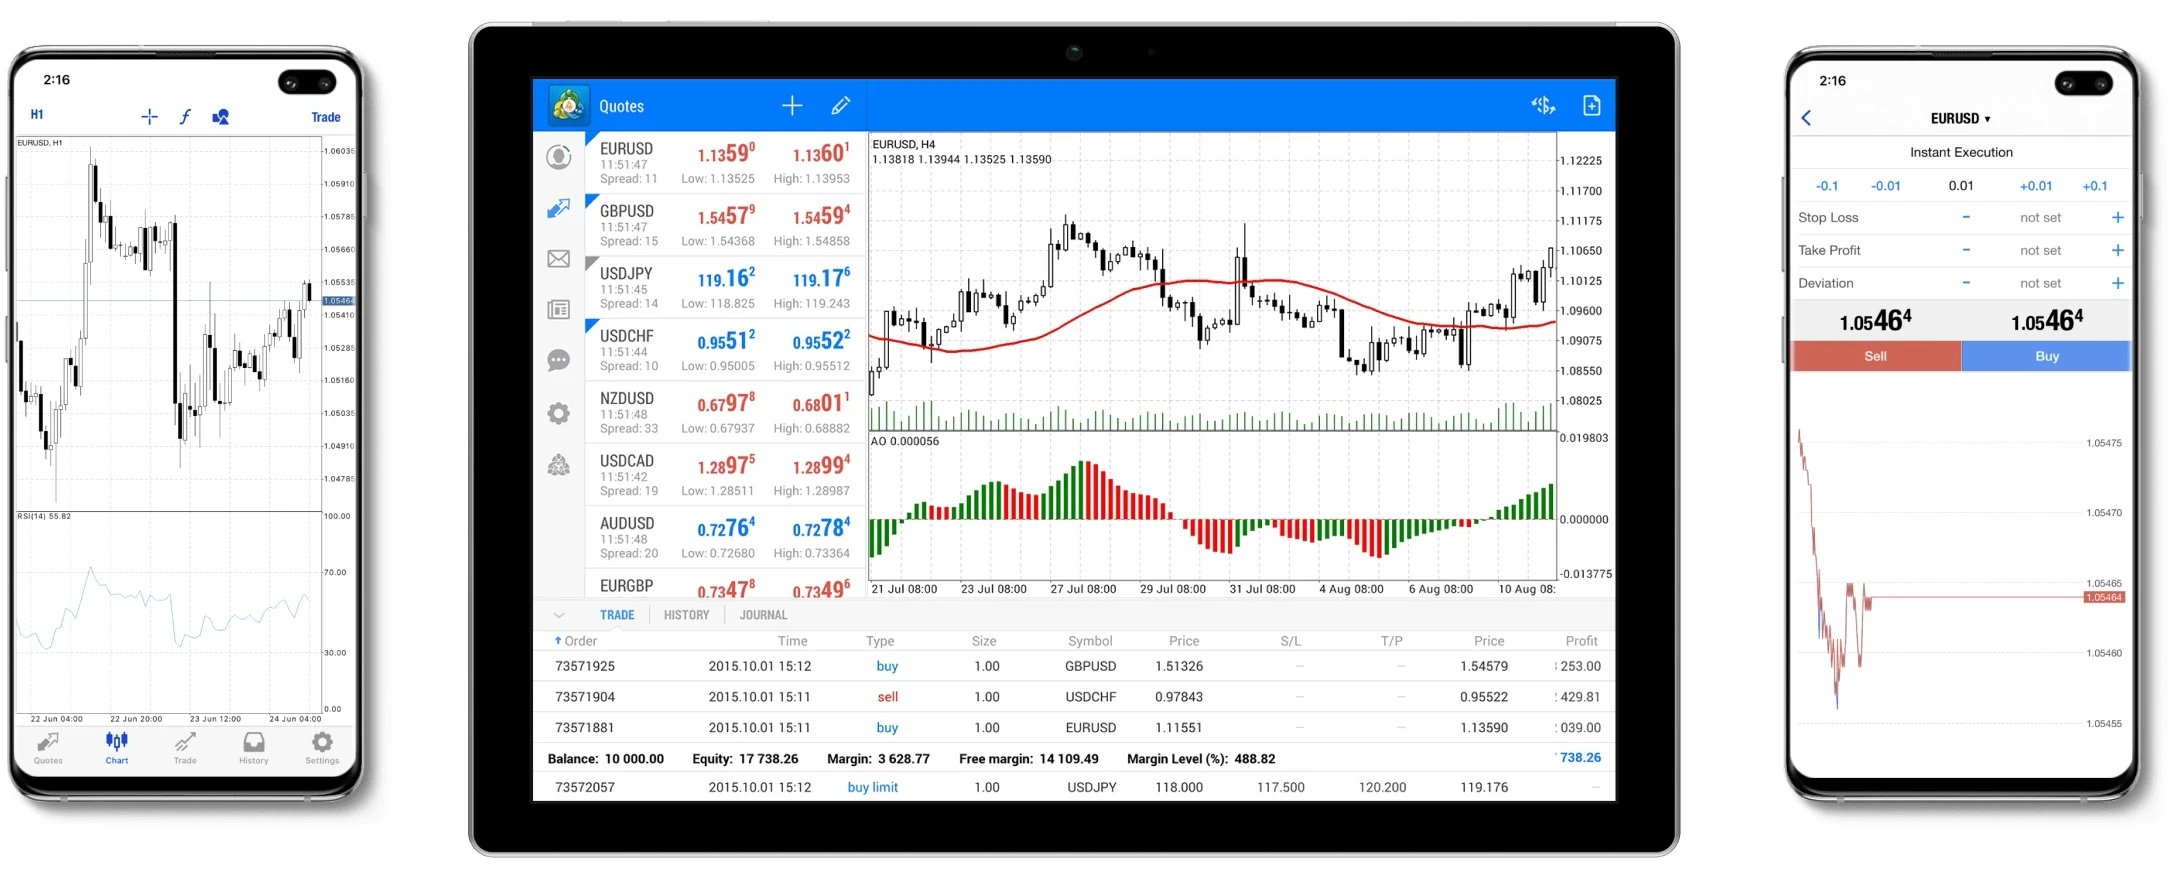
Task: Open the chat bubble icon in tablet sidebar
Action: [559, 361]
